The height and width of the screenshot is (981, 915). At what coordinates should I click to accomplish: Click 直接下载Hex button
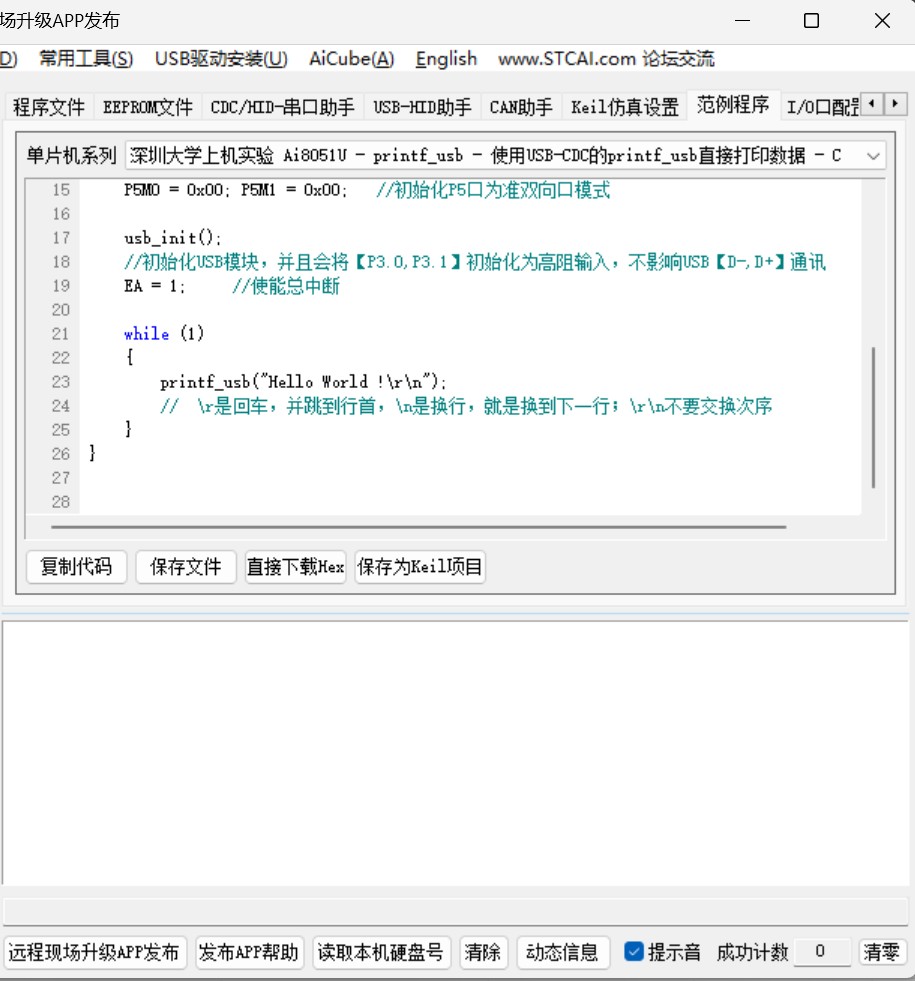click(x=295, y=566)
